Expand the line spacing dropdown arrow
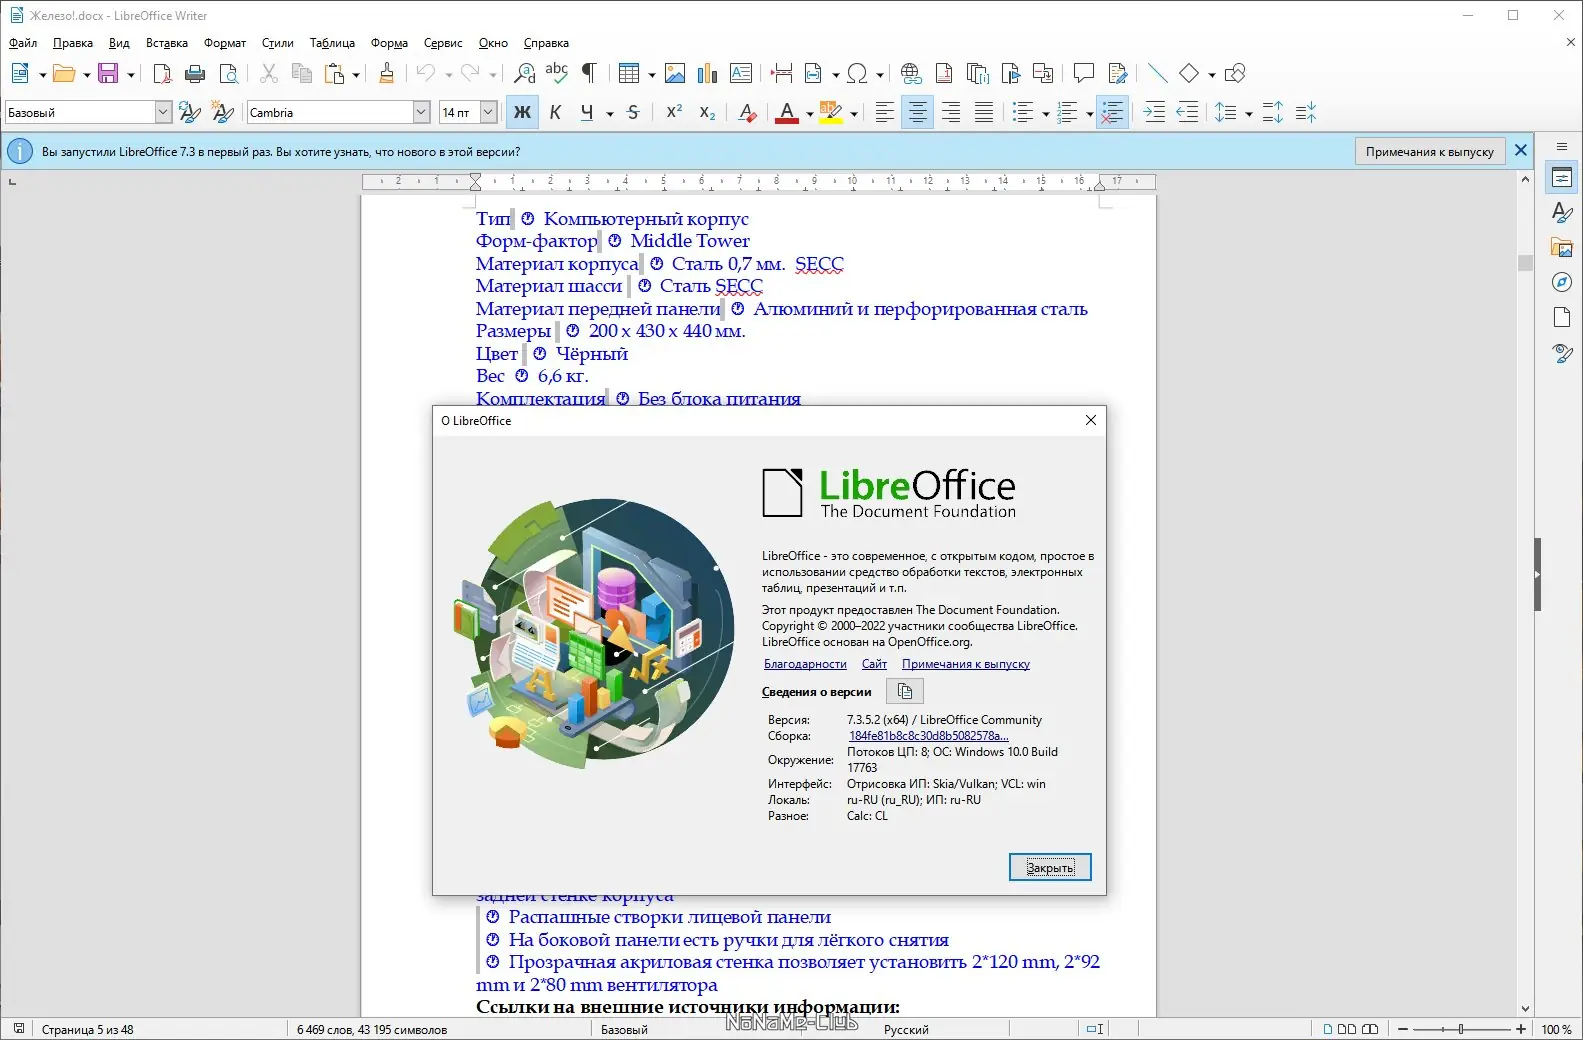Image resolution: width=1583 pixels, height=1040 pixels. click(x=1248, y=114)
